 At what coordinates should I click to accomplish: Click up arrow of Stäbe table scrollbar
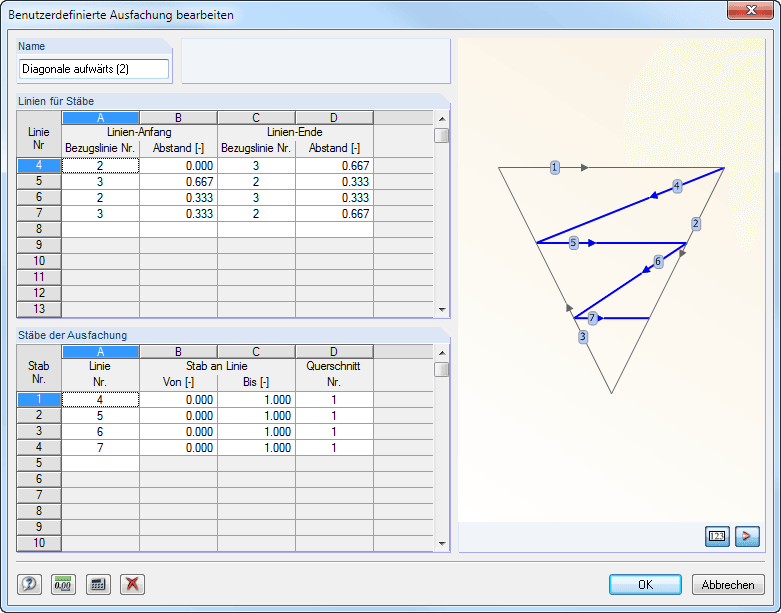point(442,353)
